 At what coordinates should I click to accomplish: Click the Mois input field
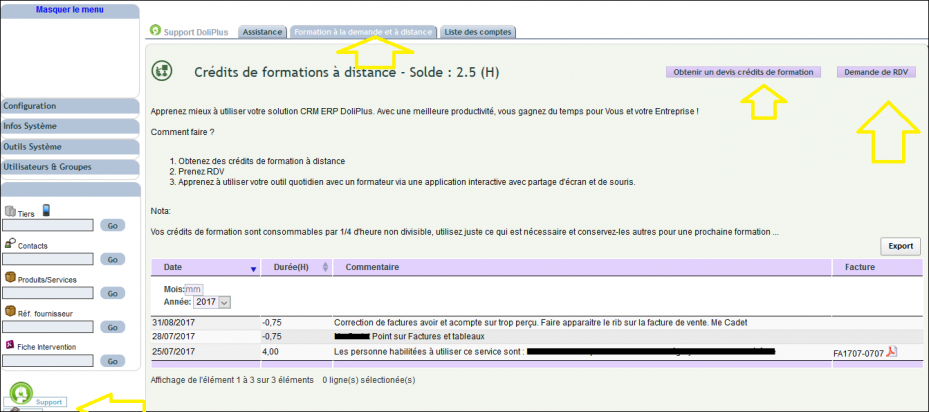[194, 290]
